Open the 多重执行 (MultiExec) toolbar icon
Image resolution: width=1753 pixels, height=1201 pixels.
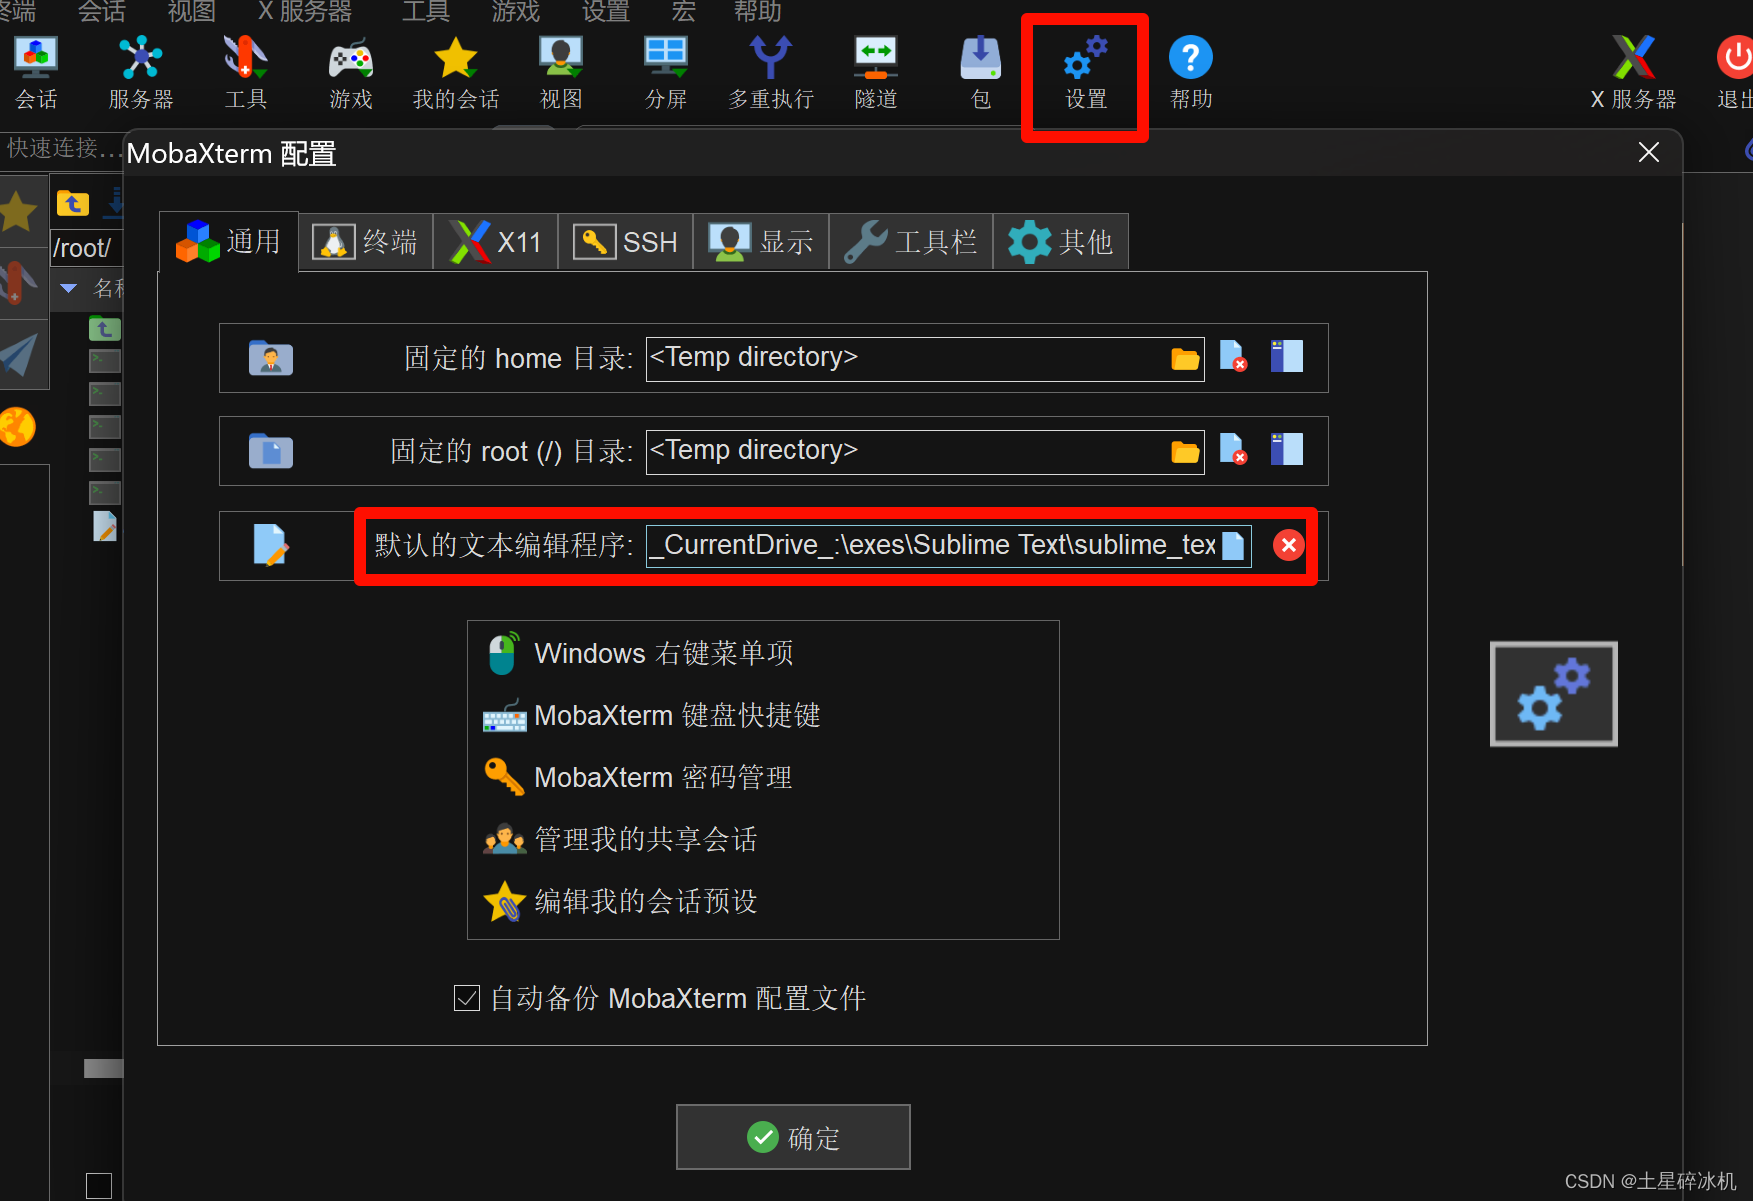tap(771, 72)
